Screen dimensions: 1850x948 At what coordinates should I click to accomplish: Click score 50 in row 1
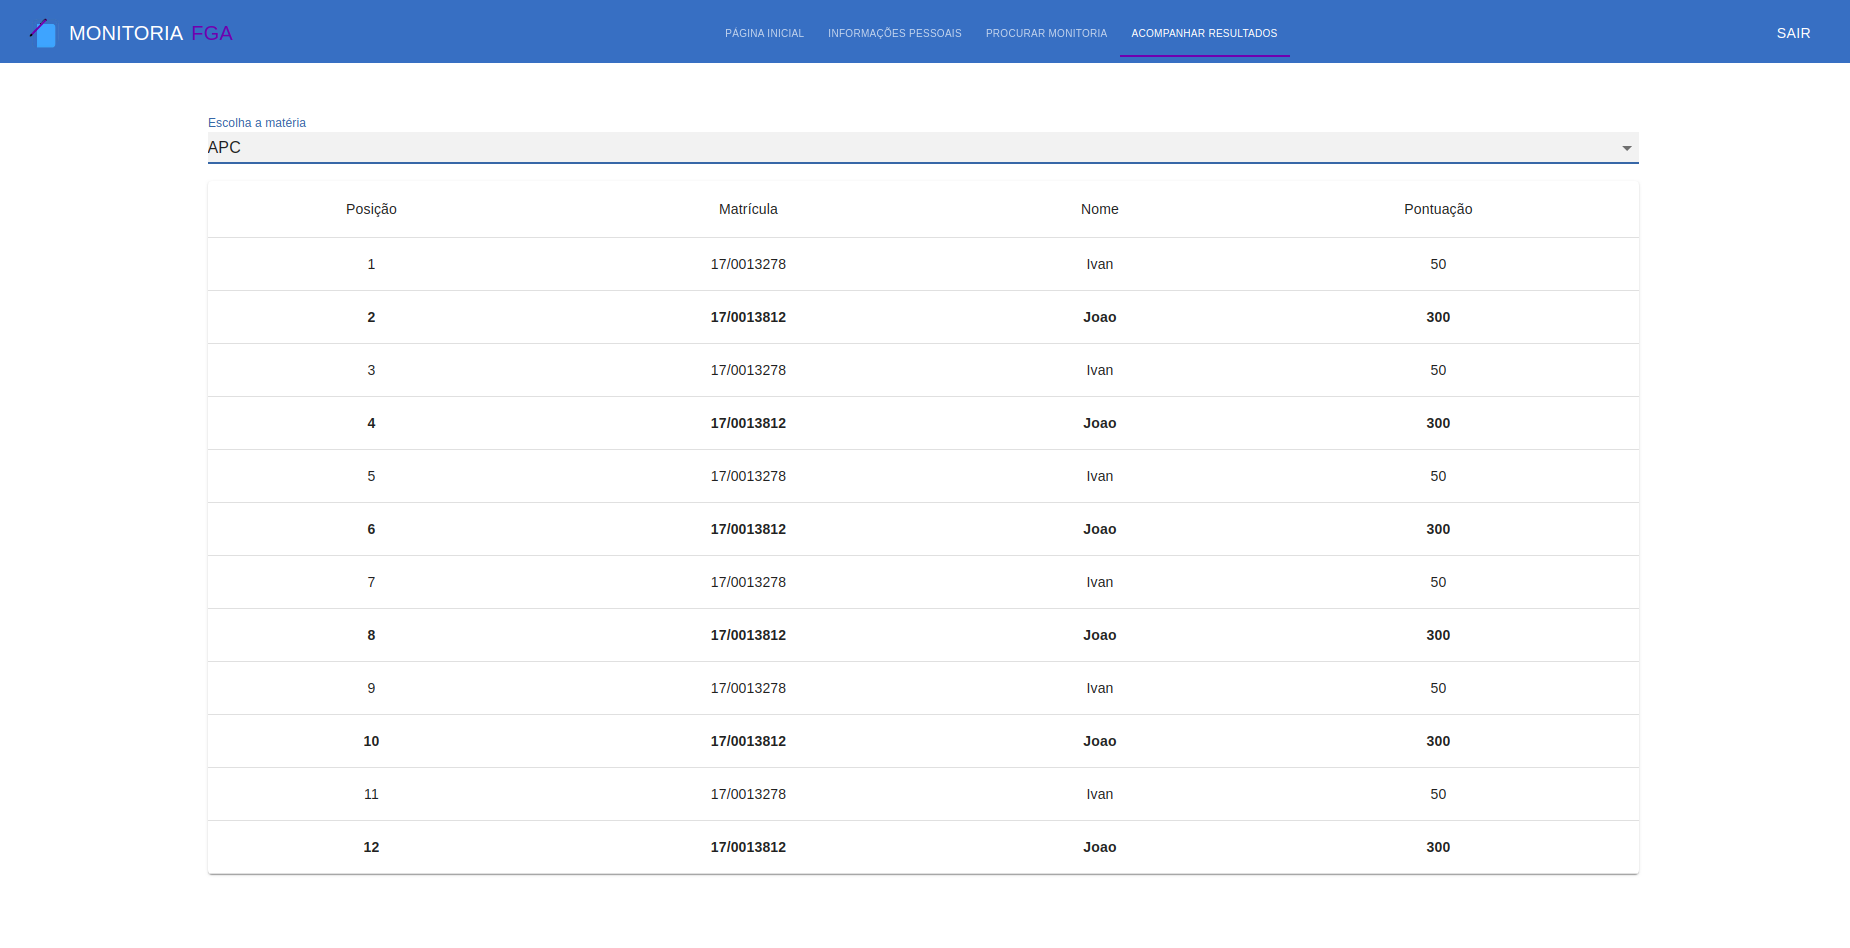pyautogui.click(x=1438, y=264)
